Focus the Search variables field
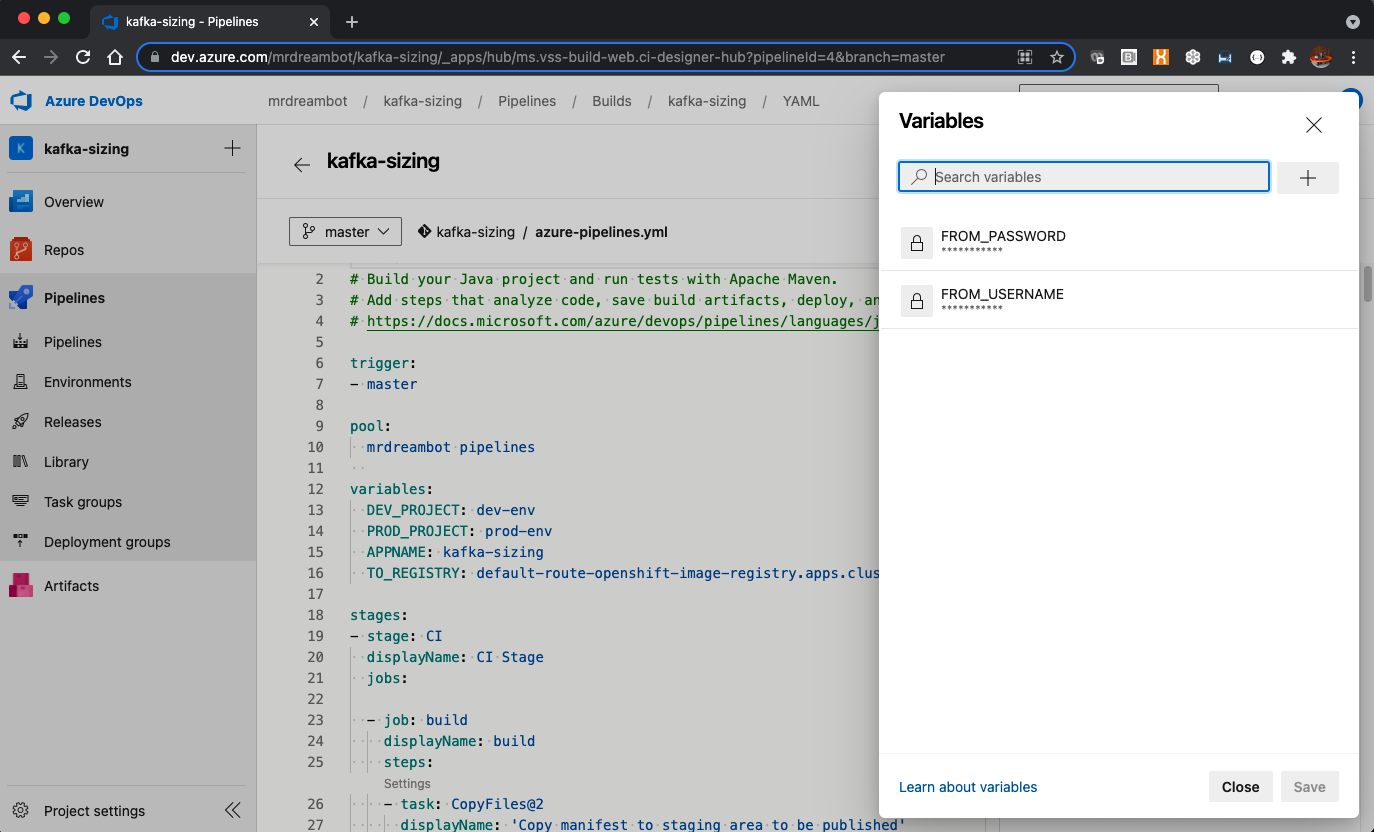Screen dimensions: 1374x832 click(x=1084, y=177)
